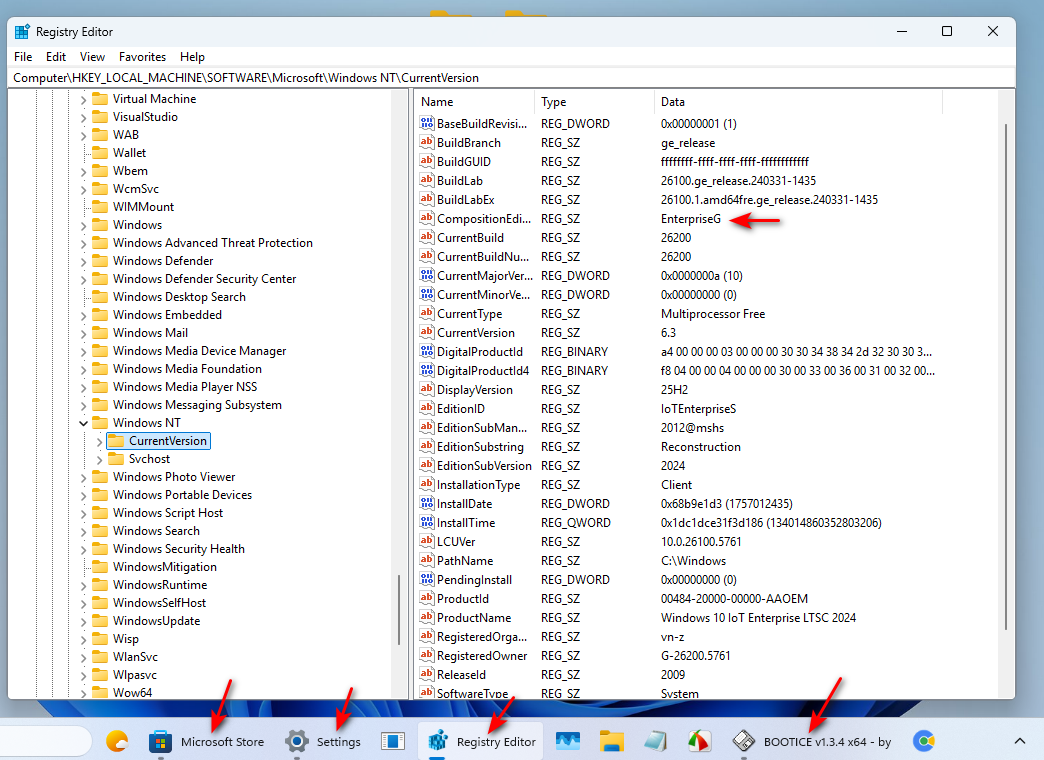Expand the WindowsUpdate key arrow
The image size is (1044, 760).
click(x=83, y=621)
